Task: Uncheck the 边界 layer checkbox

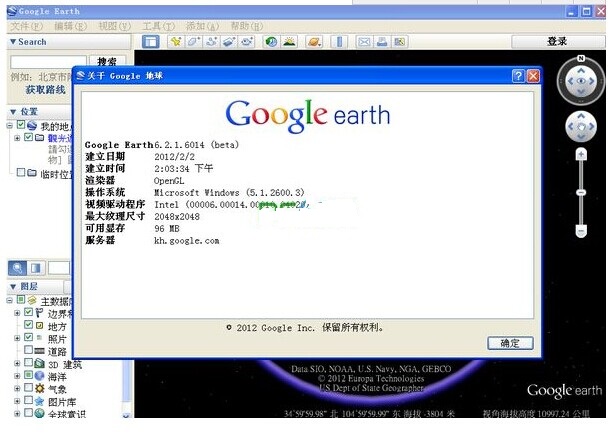Action: (x=28, y=312)
